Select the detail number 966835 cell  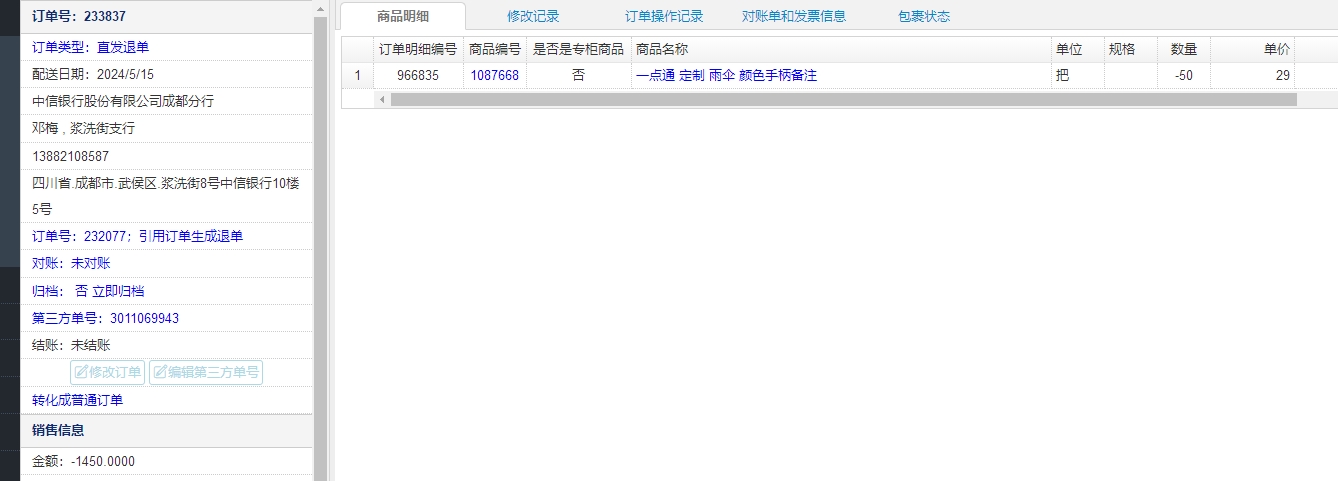tap(418, 75)
